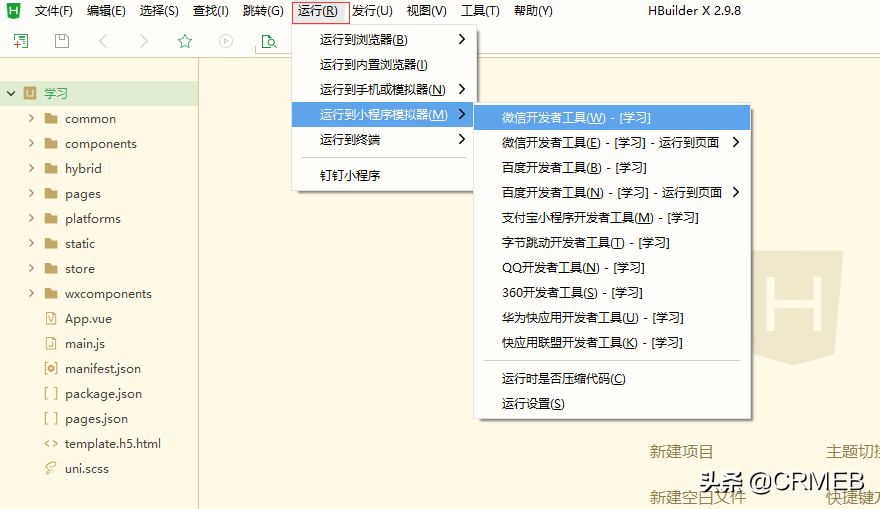This screenshot has width=880, height=509.
Task: Open the 帮助(Y) menu
Action: pos(533,11)
